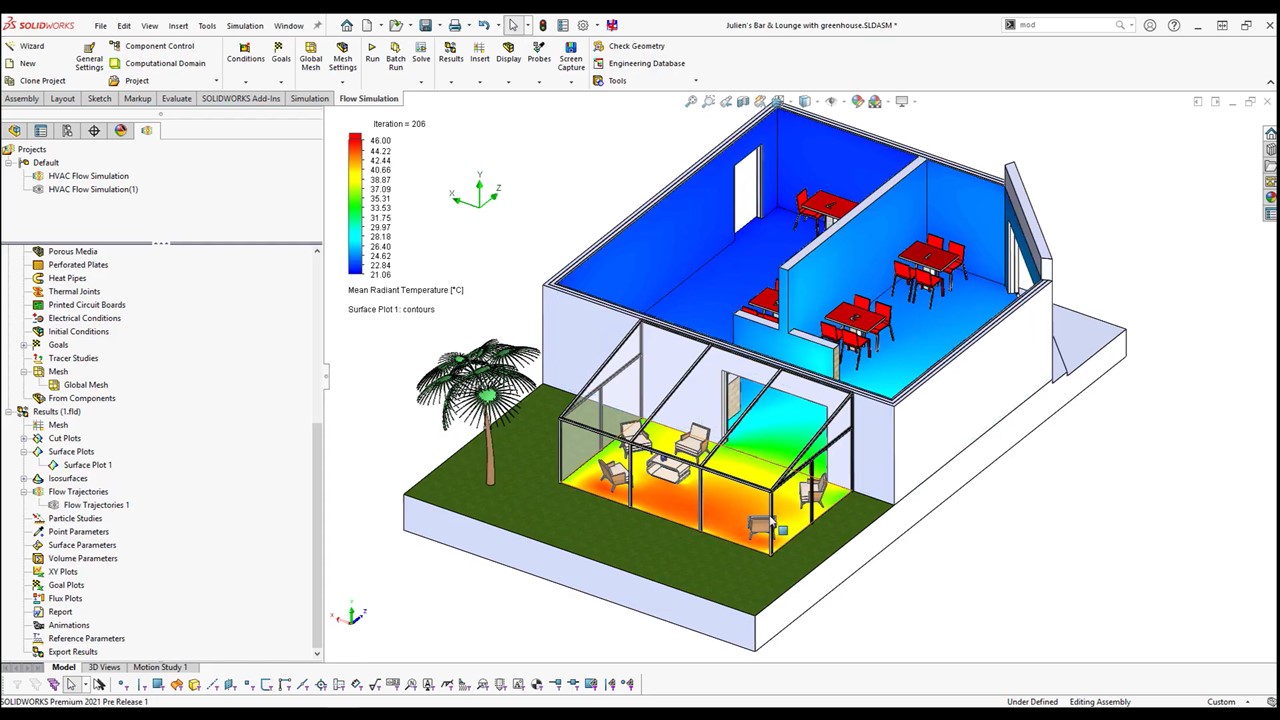The height and width of the screenshot is (720, 1280).
Task: Click the Print icon in the top toolbar
Action: (455, 25)
